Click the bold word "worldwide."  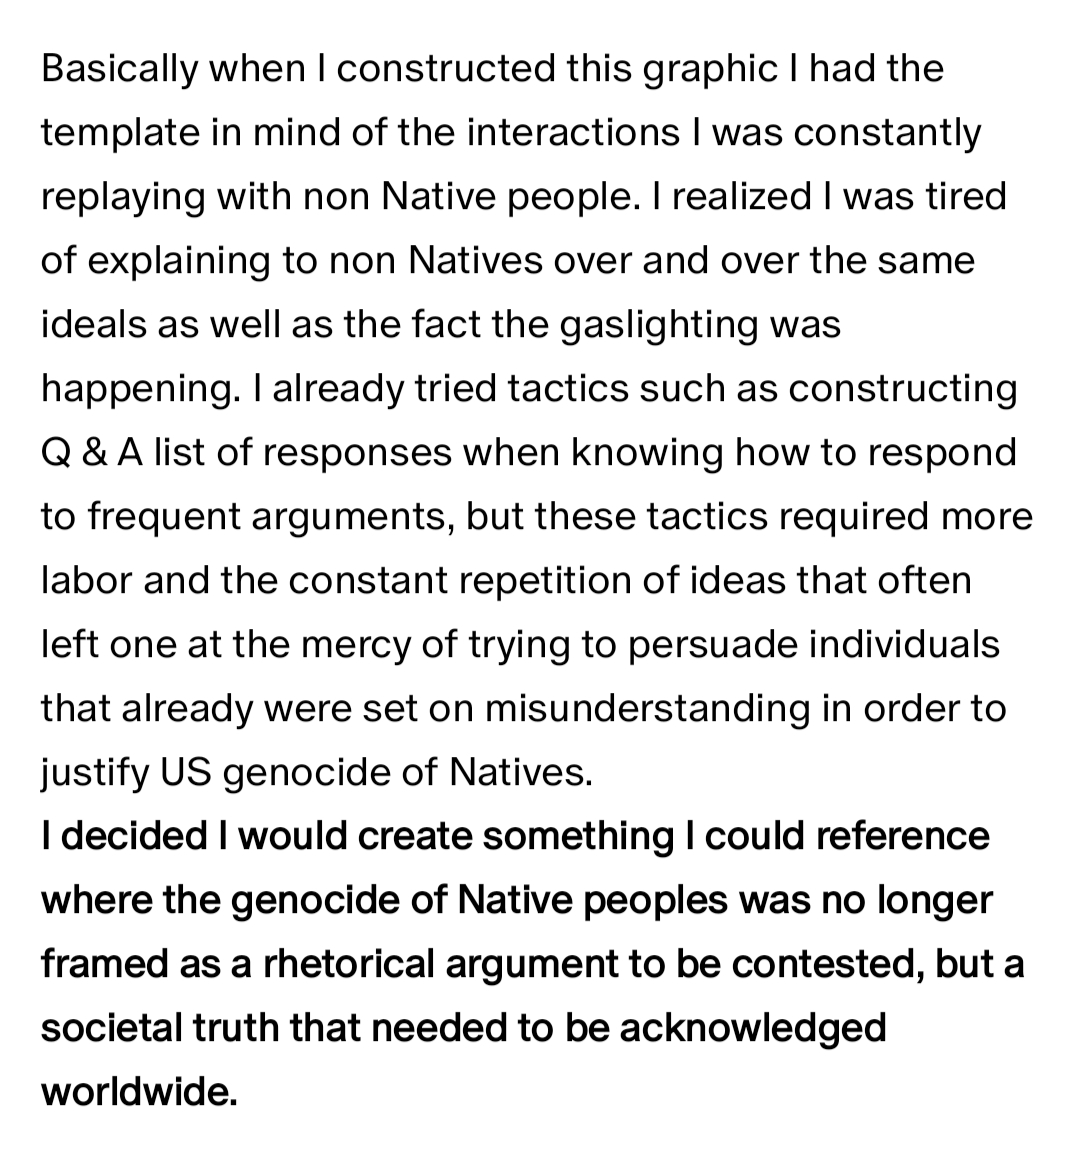pos(139,1093)
